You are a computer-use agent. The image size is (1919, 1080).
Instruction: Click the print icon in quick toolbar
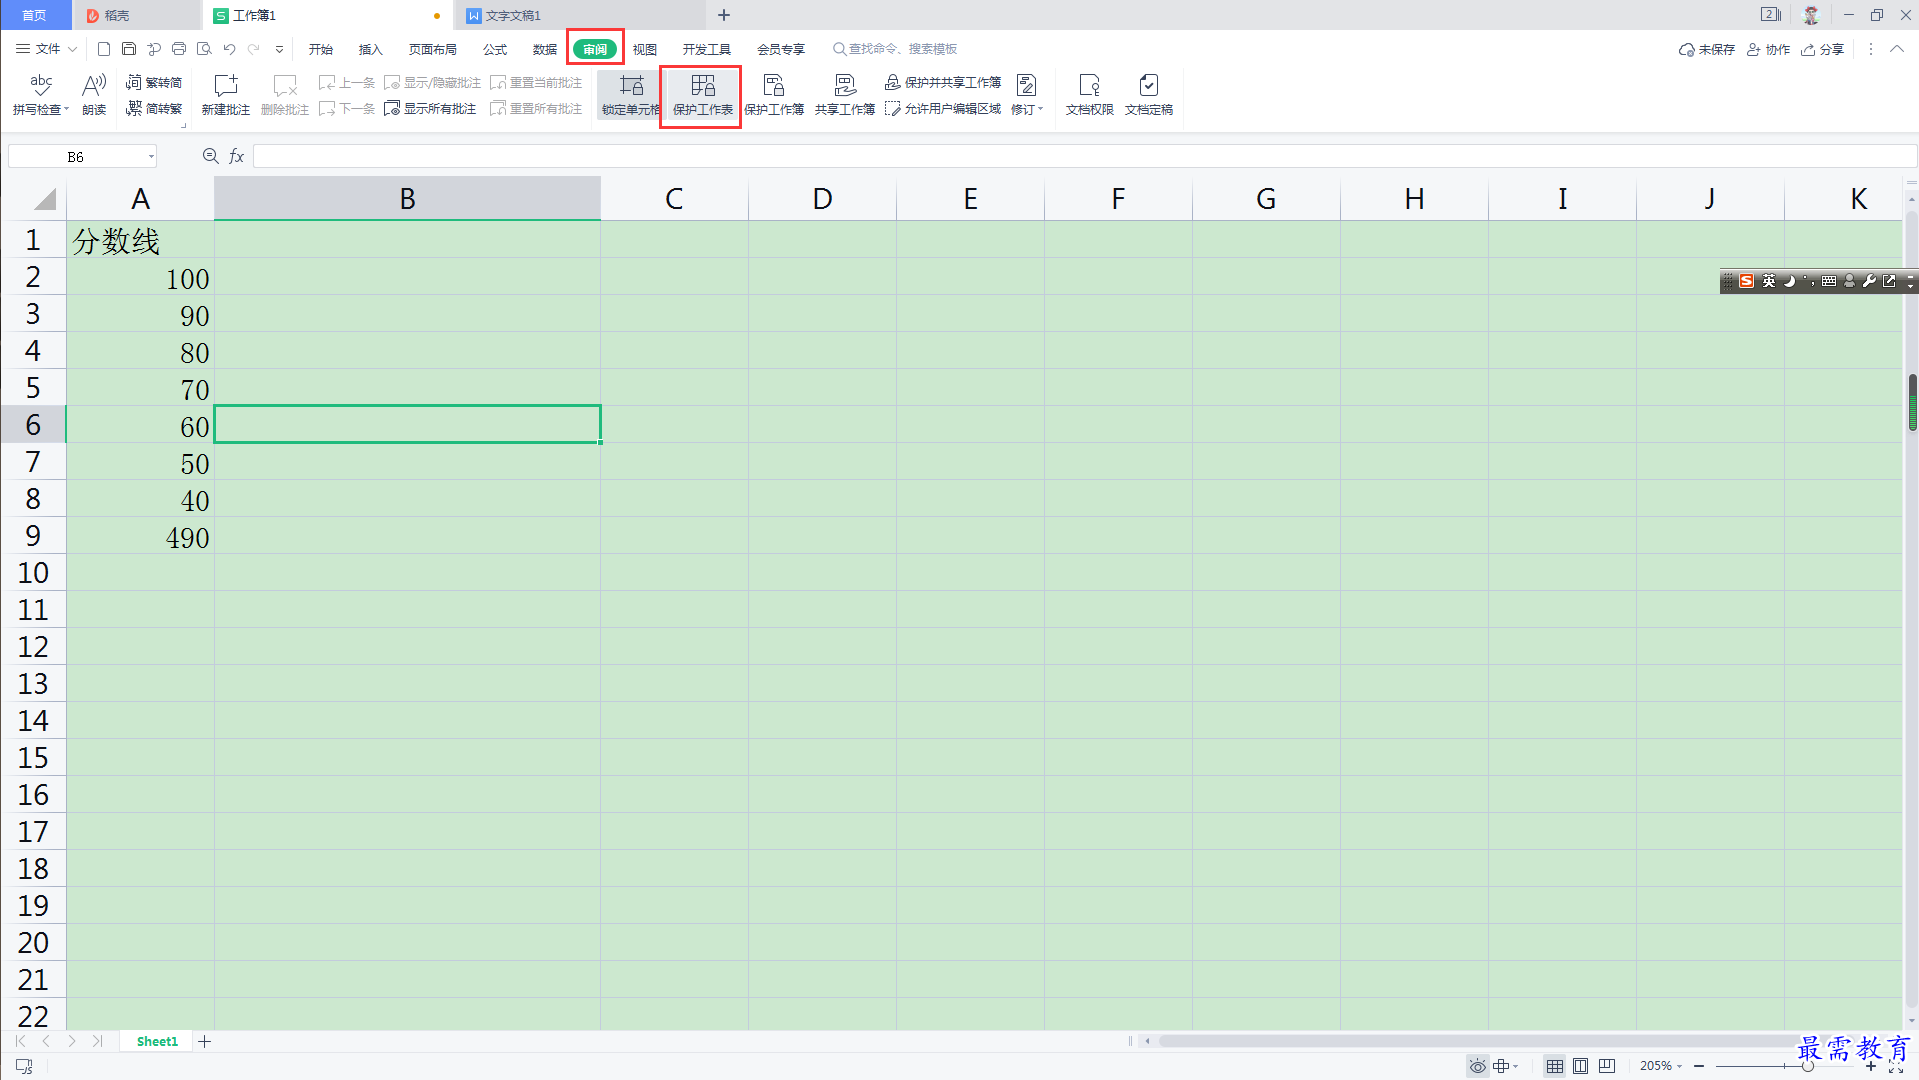point(179,49)
